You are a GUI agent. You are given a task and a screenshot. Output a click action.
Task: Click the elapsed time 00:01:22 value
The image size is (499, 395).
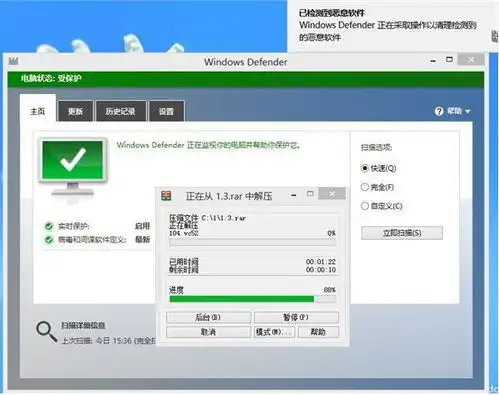321,262
